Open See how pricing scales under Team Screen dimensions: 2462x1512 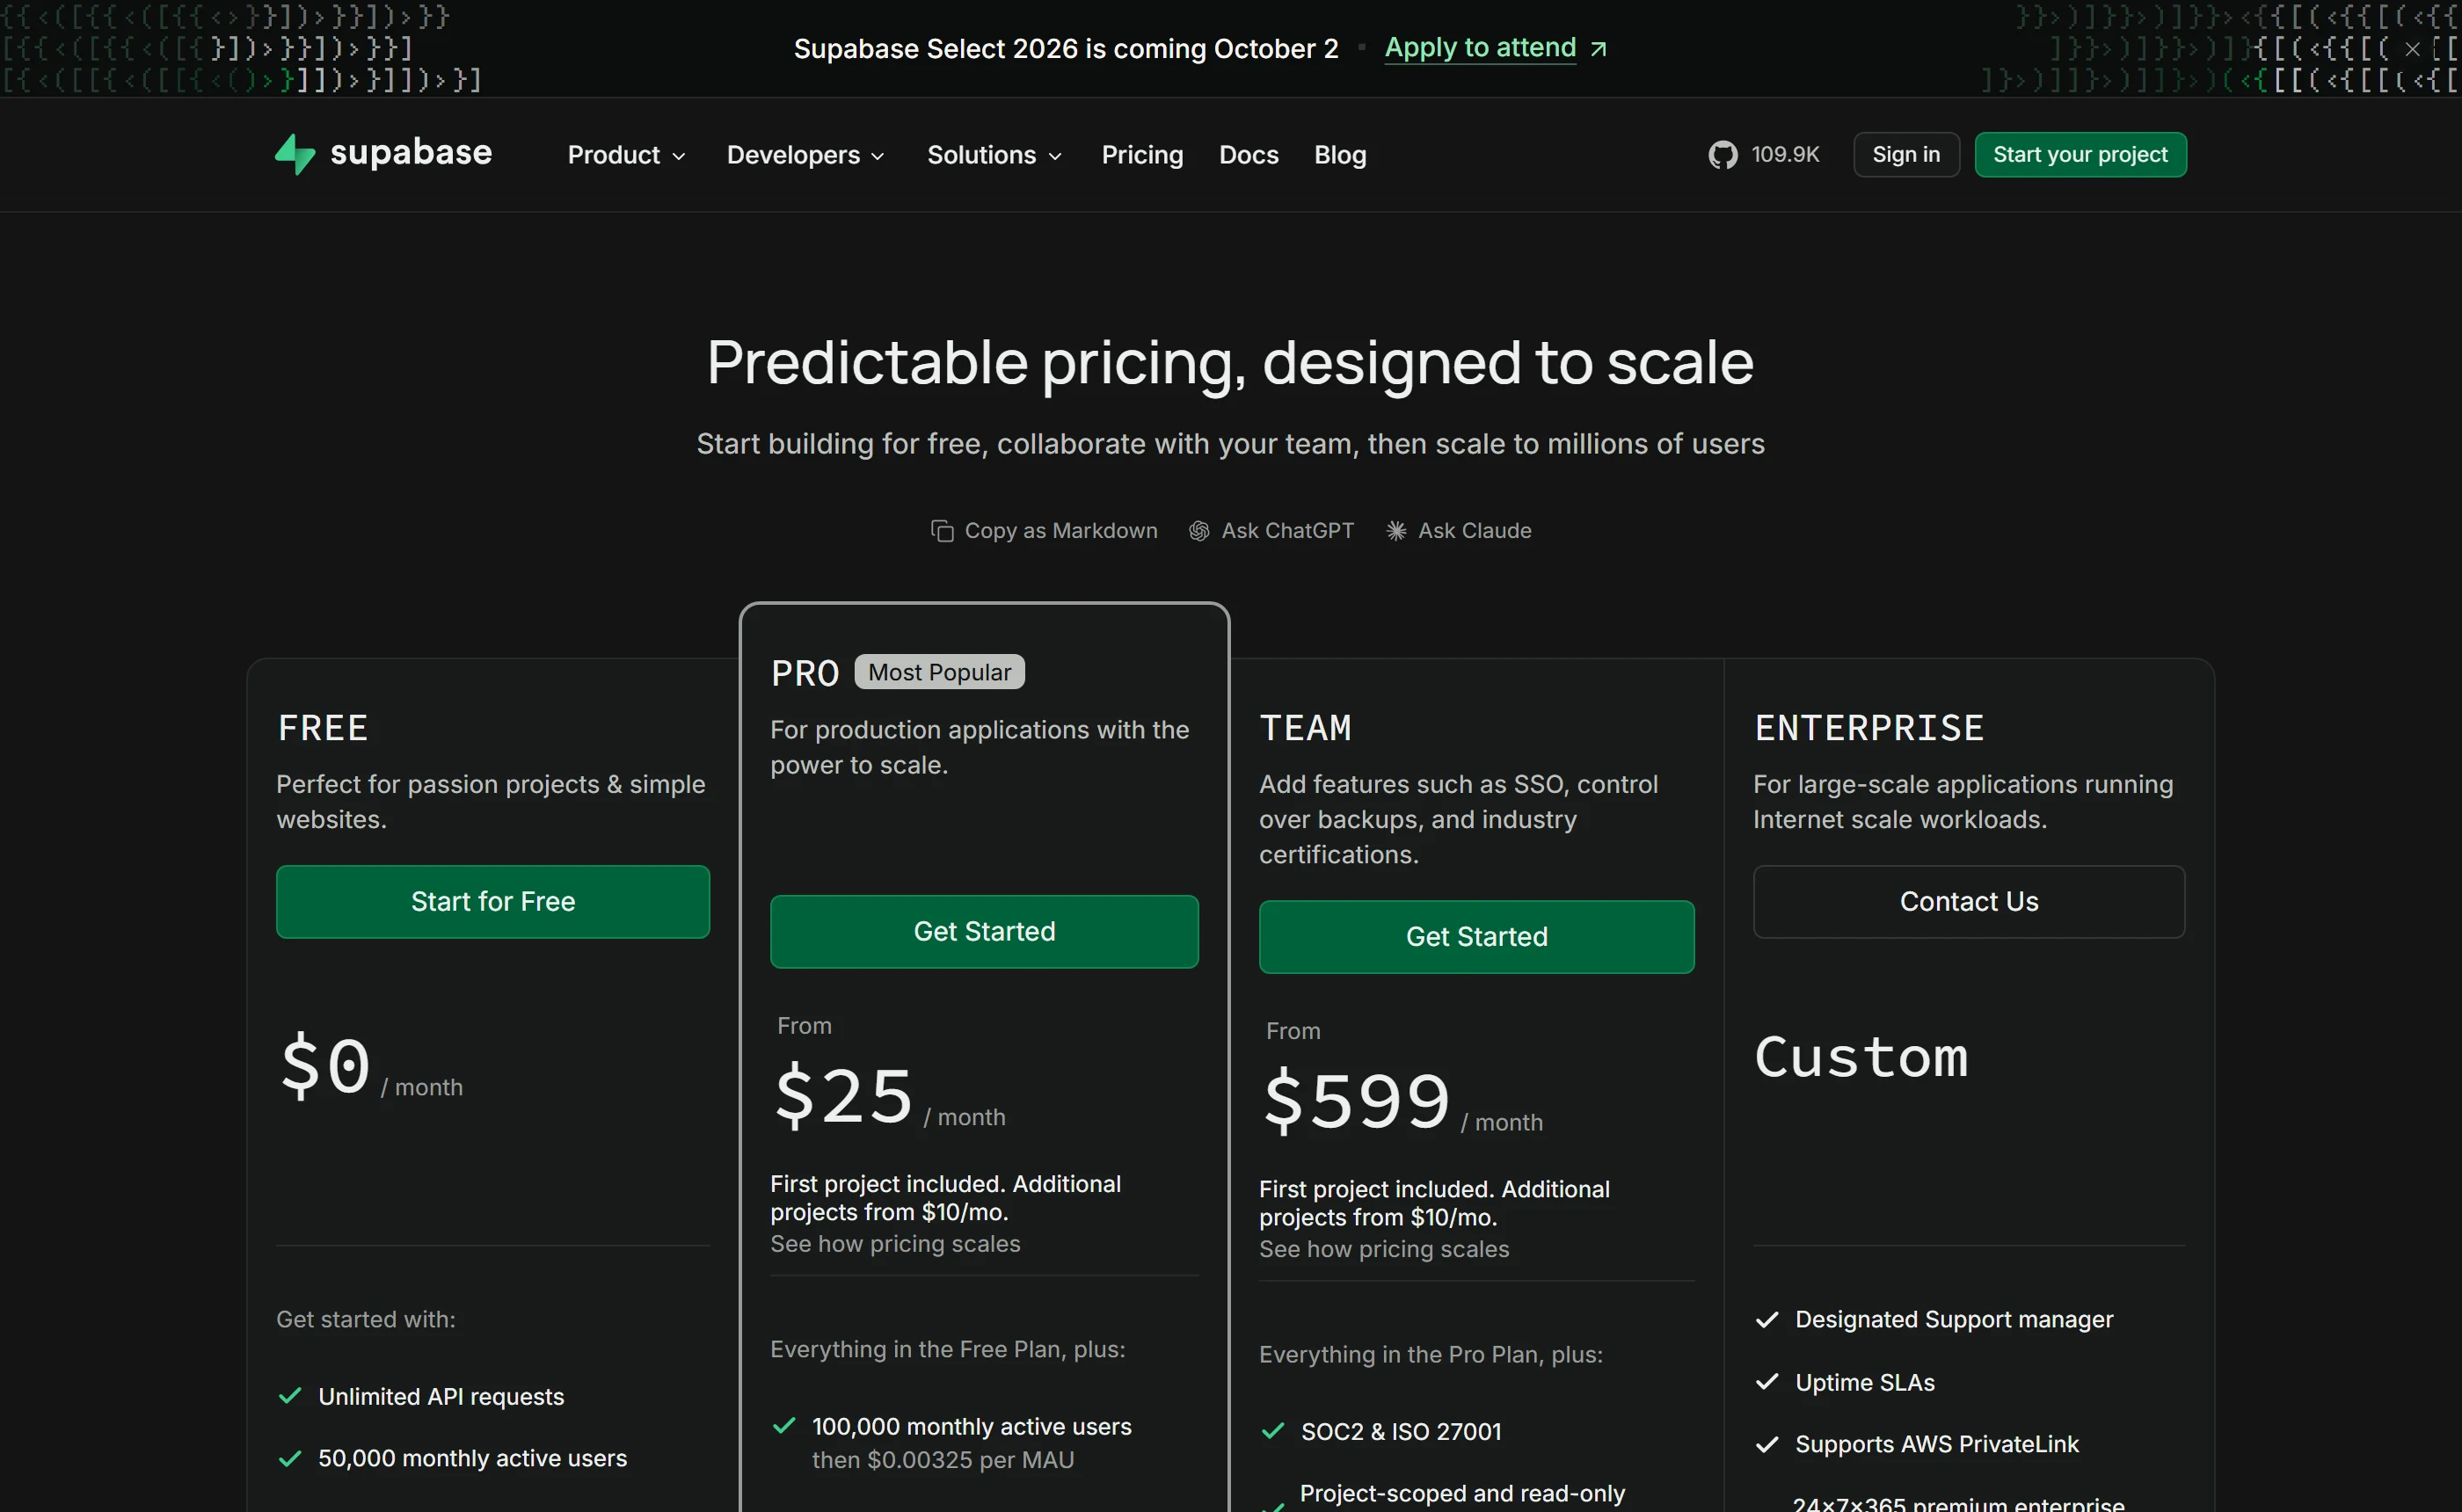(x=1384, y=1249)
